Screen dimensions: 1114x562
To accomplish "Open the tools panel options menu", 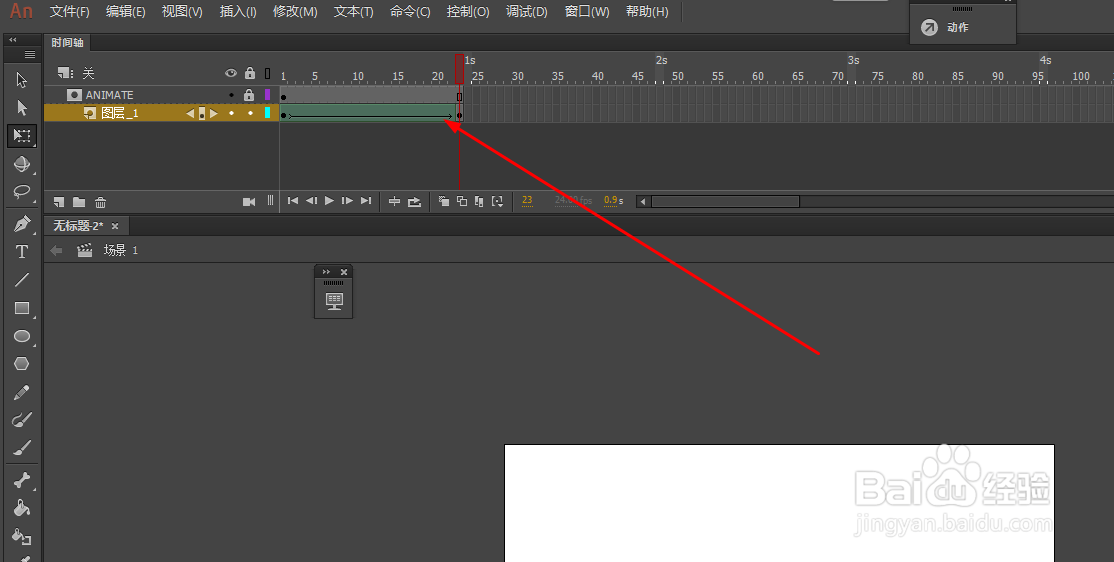I will point(29,55).
